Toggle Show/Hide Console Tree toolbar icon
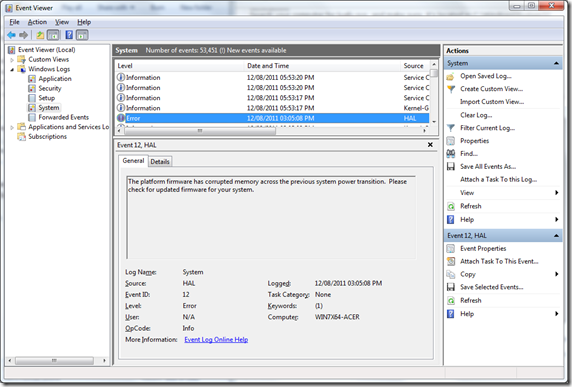Viewport: 572px width, 387px height. (53, 35)
